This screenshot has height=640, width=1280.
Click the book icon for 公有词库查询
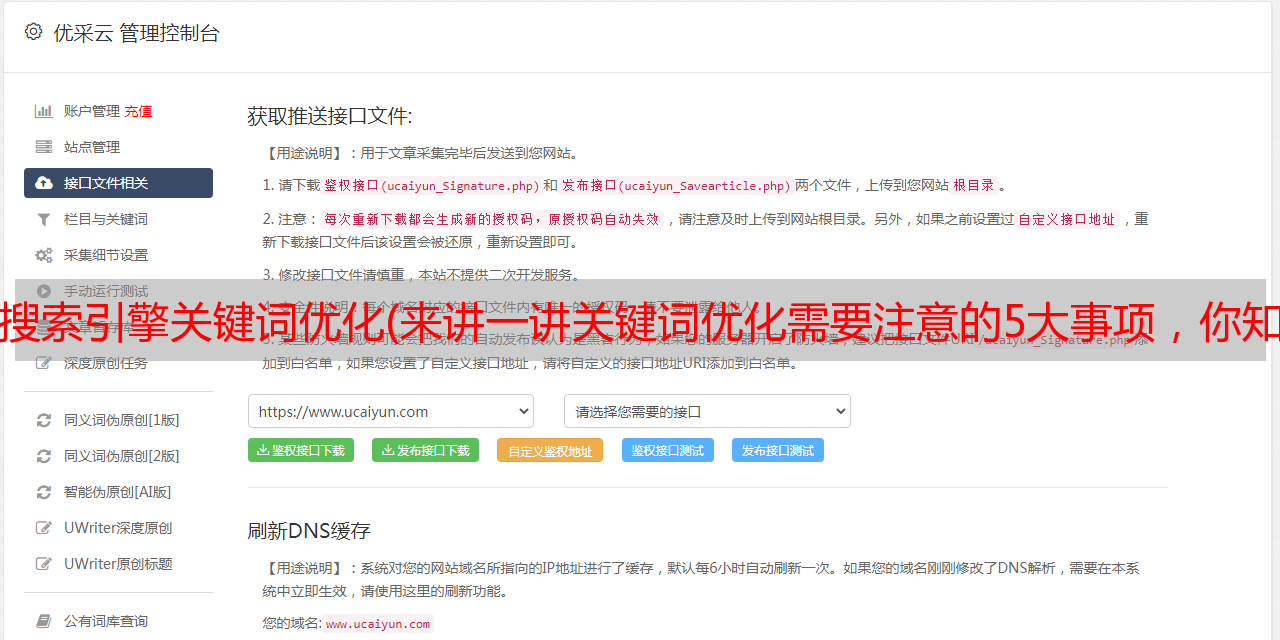(44, 621)
